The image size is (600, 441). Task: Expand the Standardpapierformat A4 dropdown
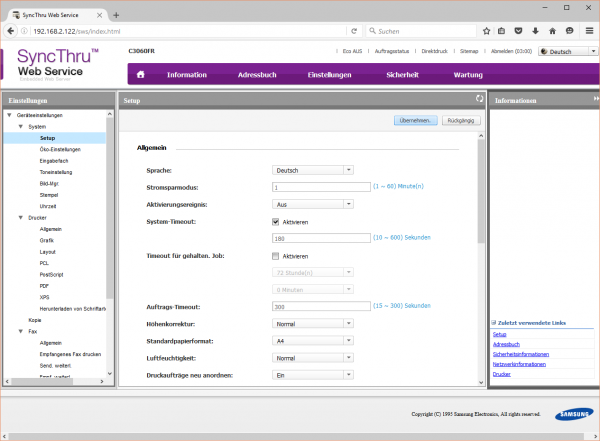[313, 340]
